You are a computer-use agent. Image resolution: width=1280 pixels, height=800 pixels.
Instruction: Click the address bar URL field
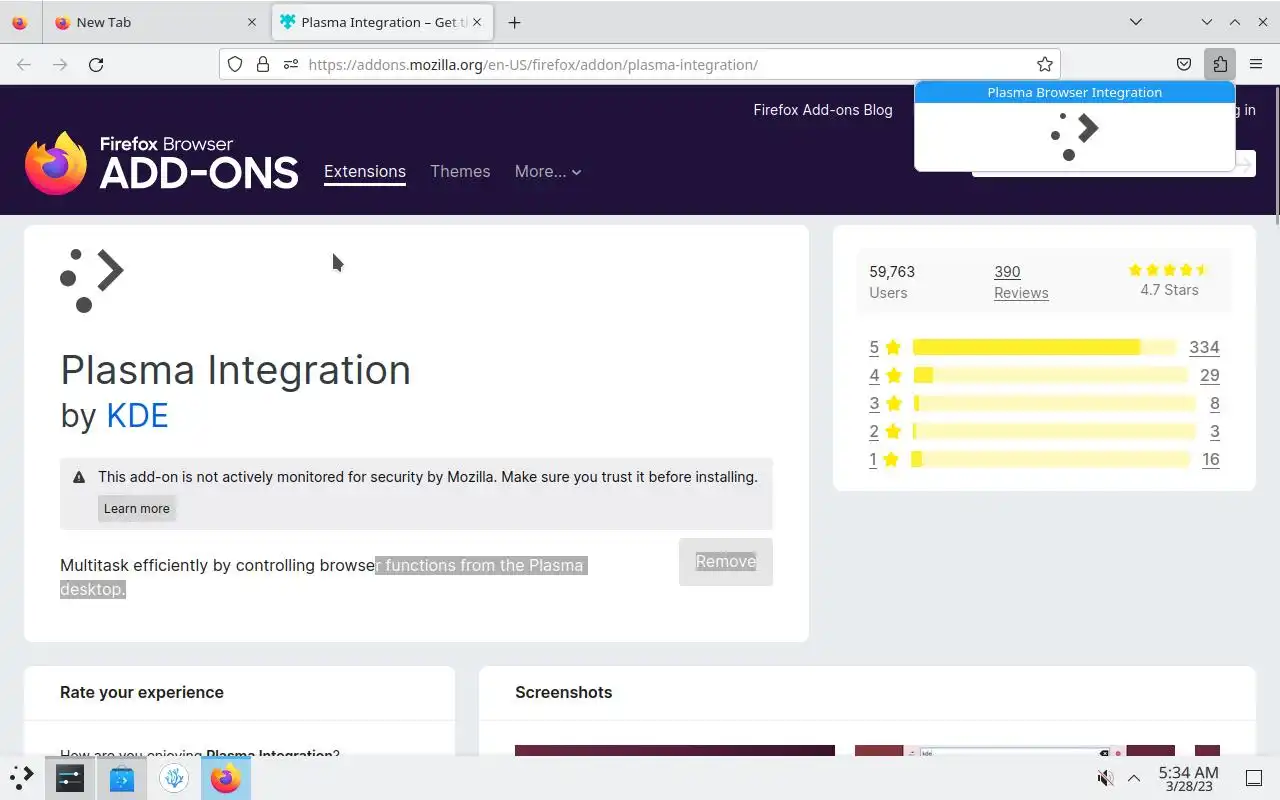click(640, 65)
